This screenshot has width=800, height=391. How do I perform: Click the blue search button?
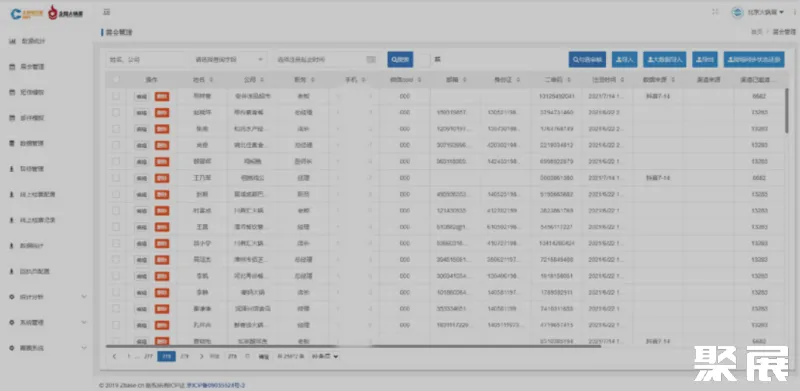[x=400, y=60]
